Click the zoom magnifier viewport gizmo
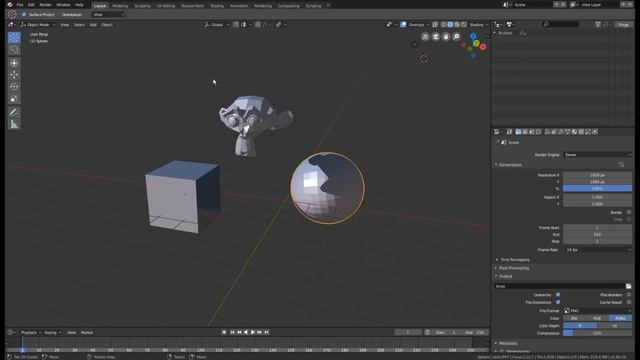Image resolution: width=640 pixels, height=360 pixels. click(456, 37)
